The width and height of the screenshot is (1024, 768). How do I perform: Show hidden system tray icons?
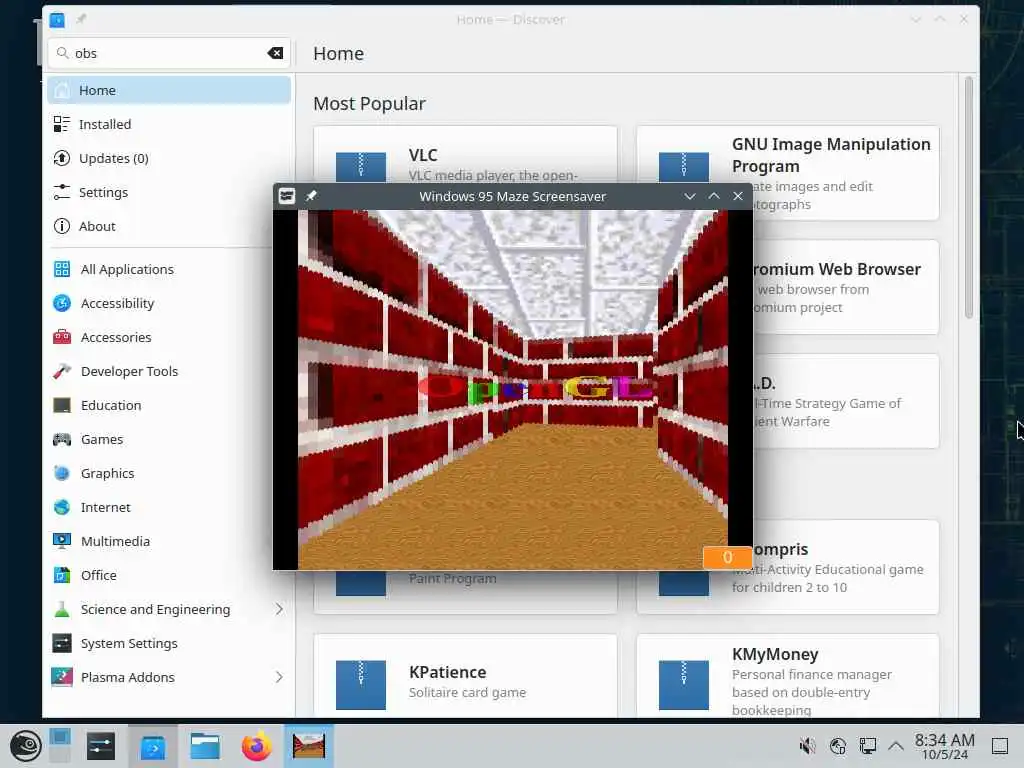pyautogui.click(x=896, y=746)
